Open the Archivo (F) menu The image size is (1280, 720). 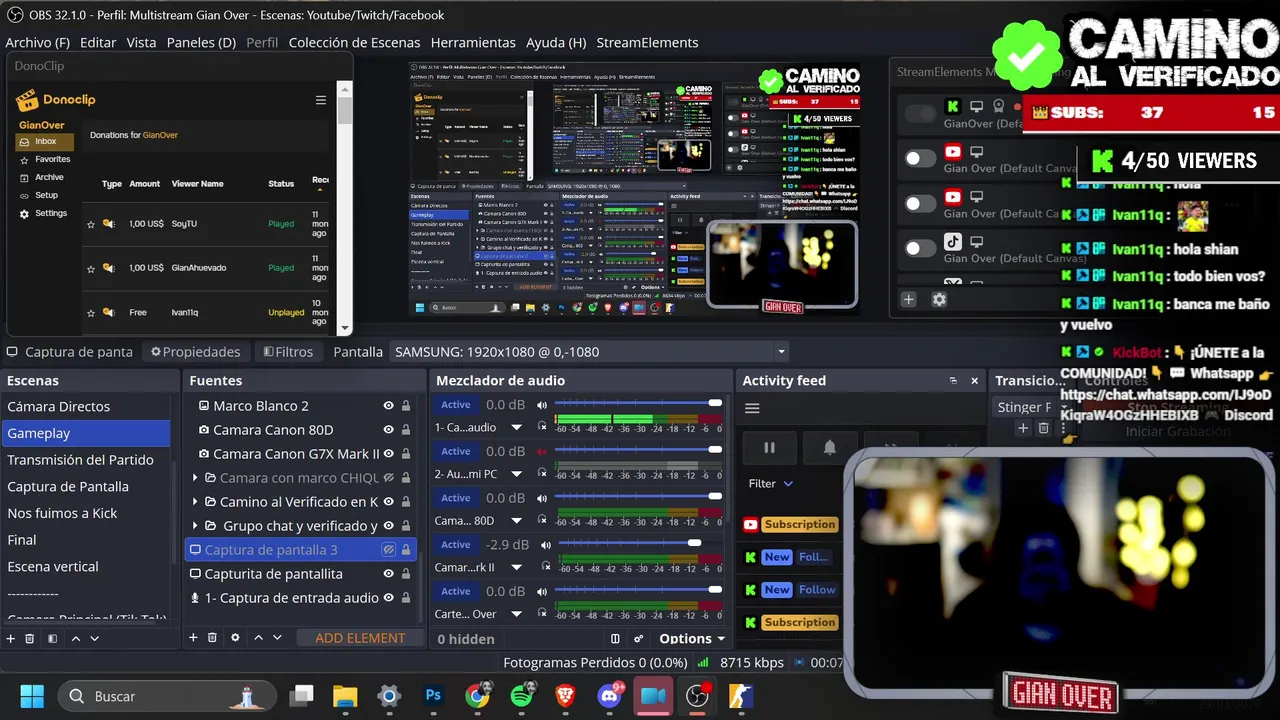pyautogui.click(x=38, y=42)
